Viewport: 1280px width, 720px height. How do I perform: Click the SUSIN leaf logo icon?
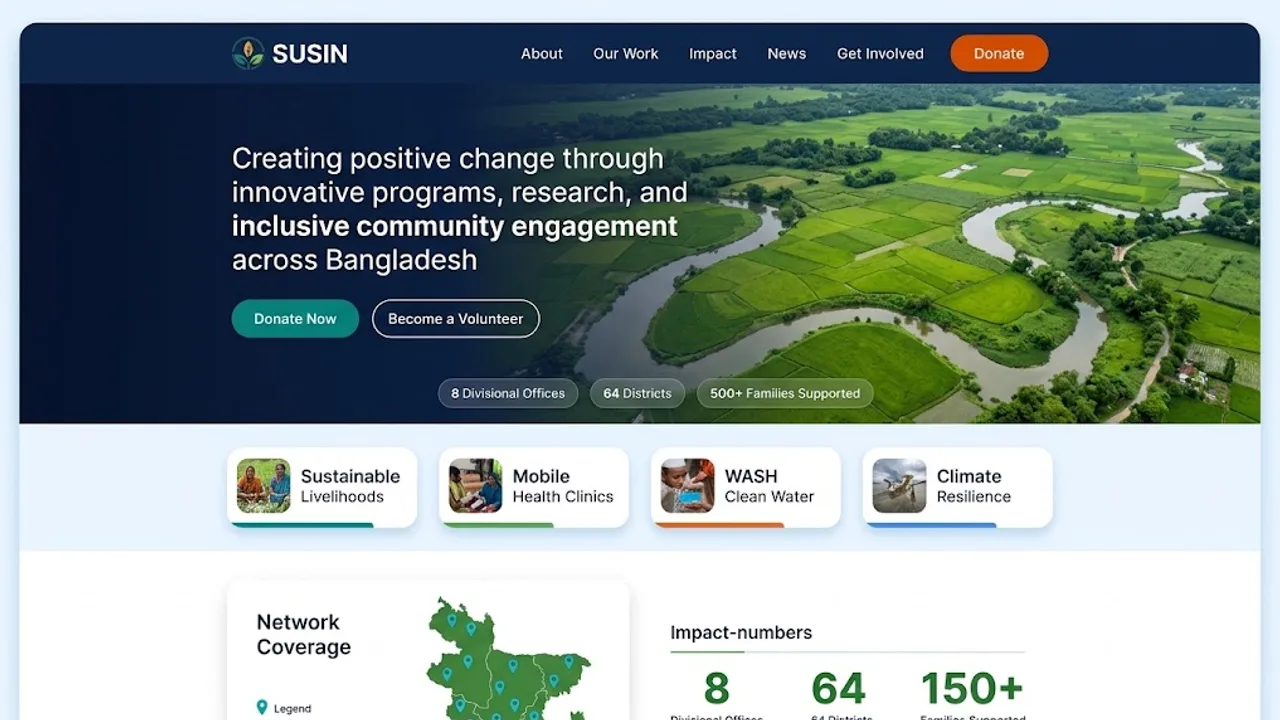tap(248, 53)
